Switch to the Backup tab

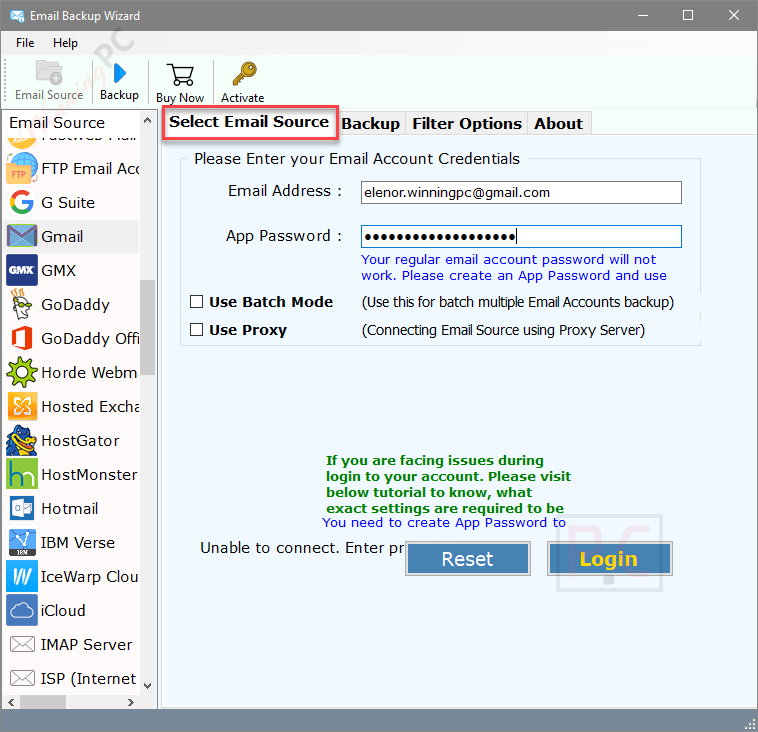(371, 124)
